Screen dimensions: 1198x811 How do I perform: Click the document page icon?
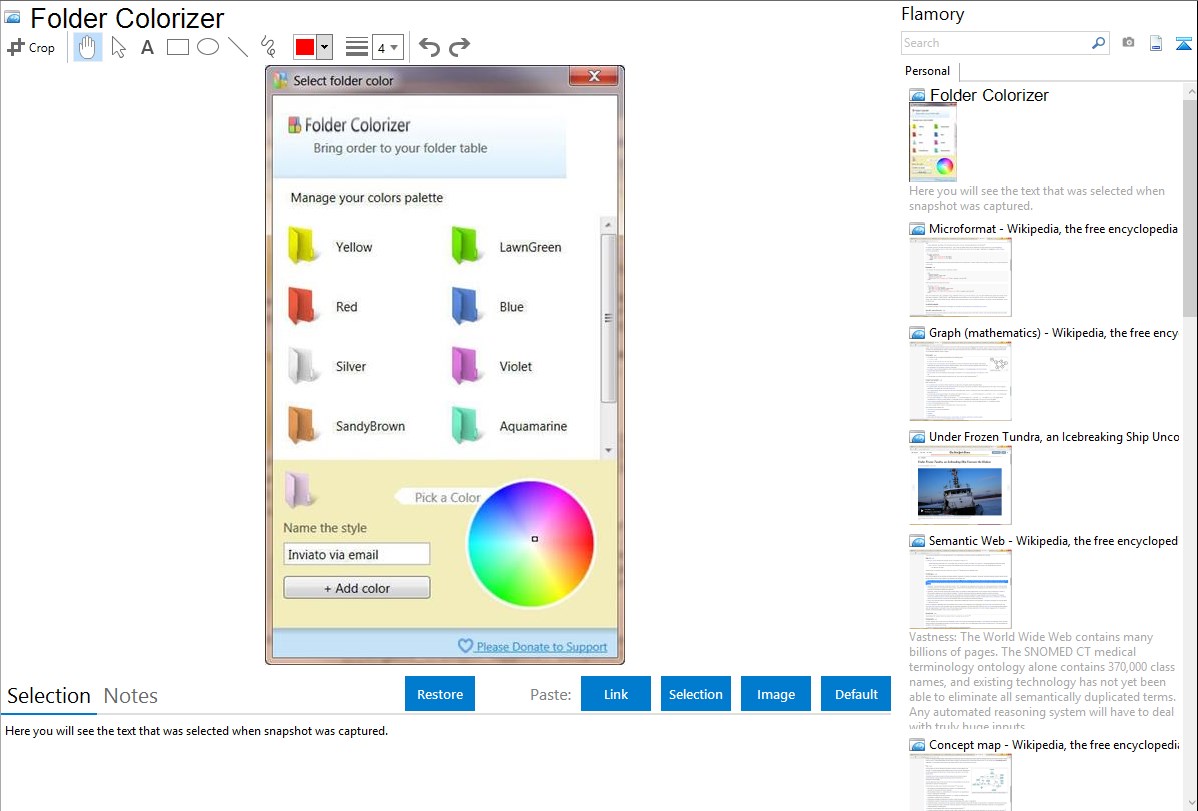(x=1156, y=43)
